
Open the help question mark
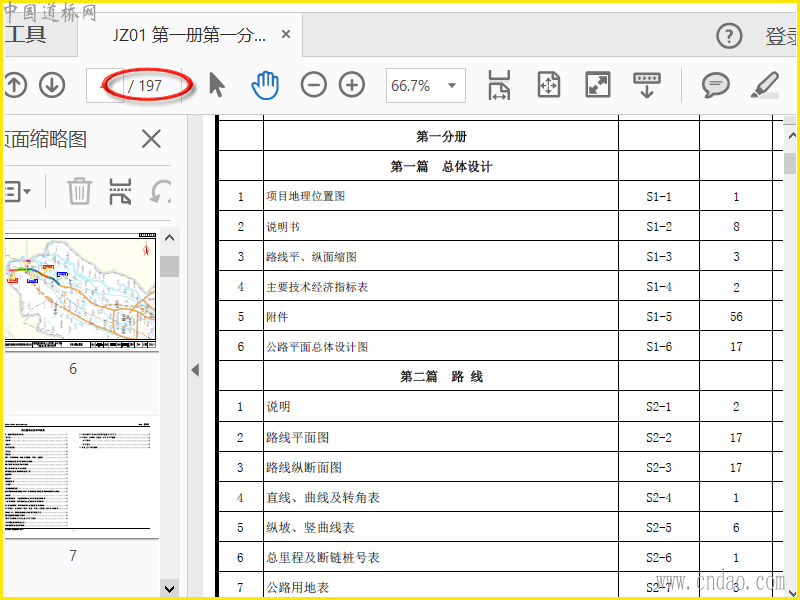click(x=729, y=36)
